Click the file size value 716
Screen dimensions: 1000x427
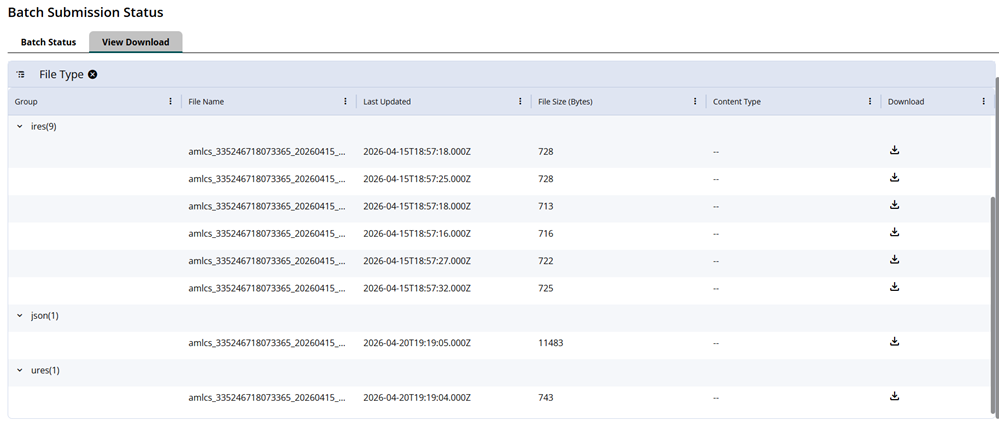tap(546, 234)
